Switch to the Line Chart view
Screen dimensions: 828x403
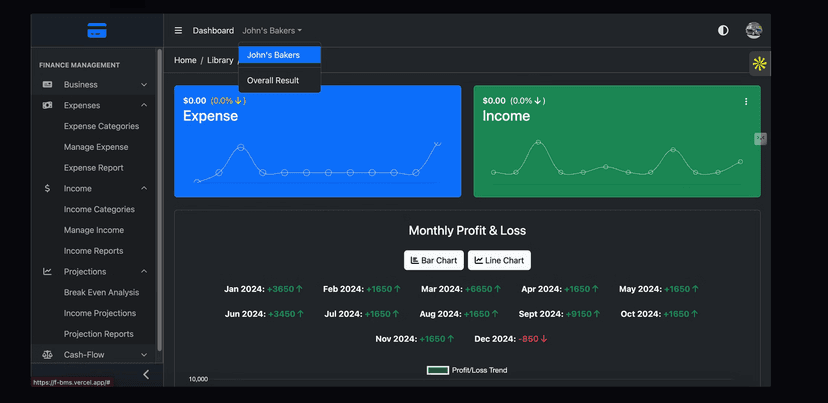499,260
